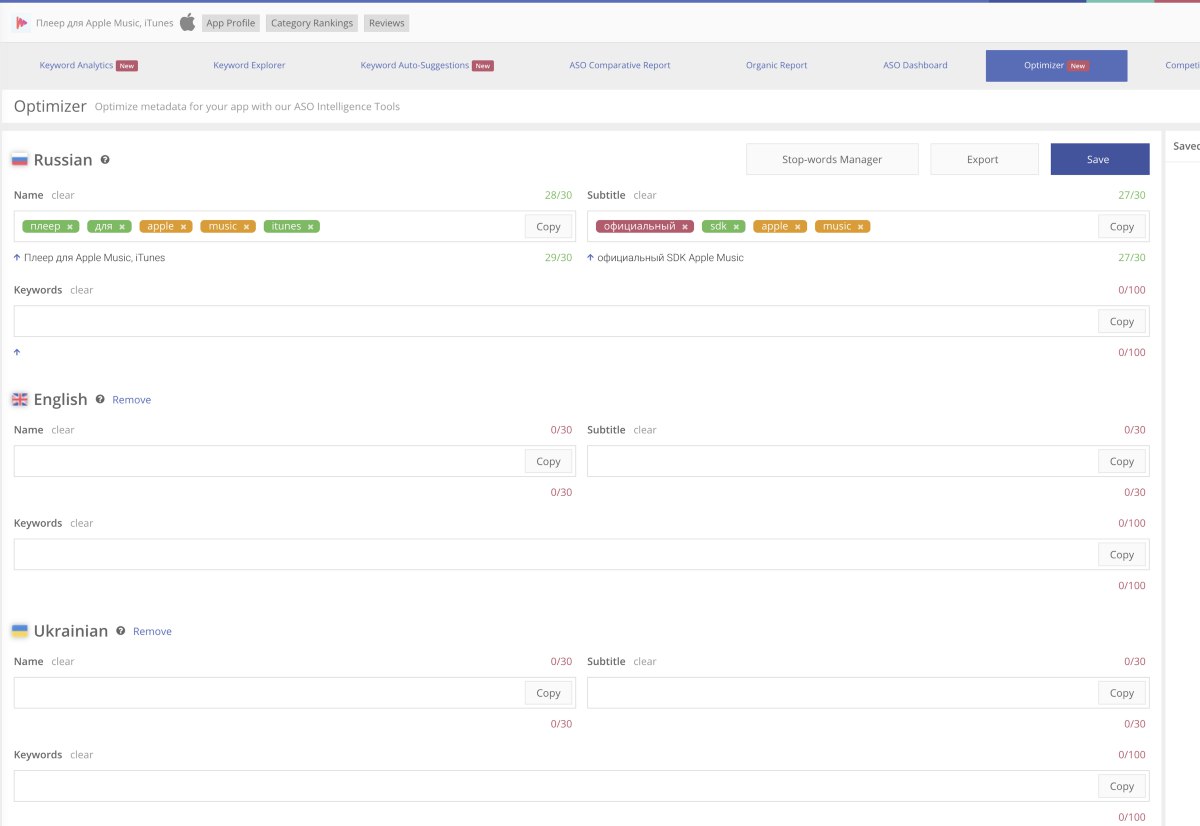Clear the English Name field
The image size is (1200, 826).
[63, 430]
